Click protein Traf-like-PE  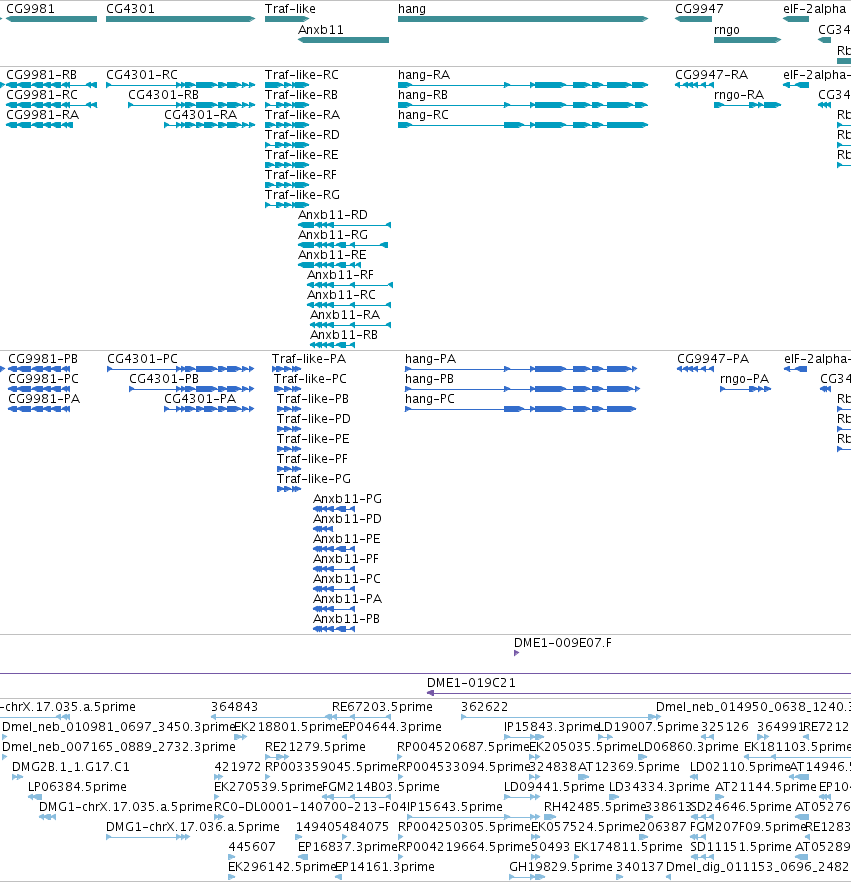[x=289, y=449]
